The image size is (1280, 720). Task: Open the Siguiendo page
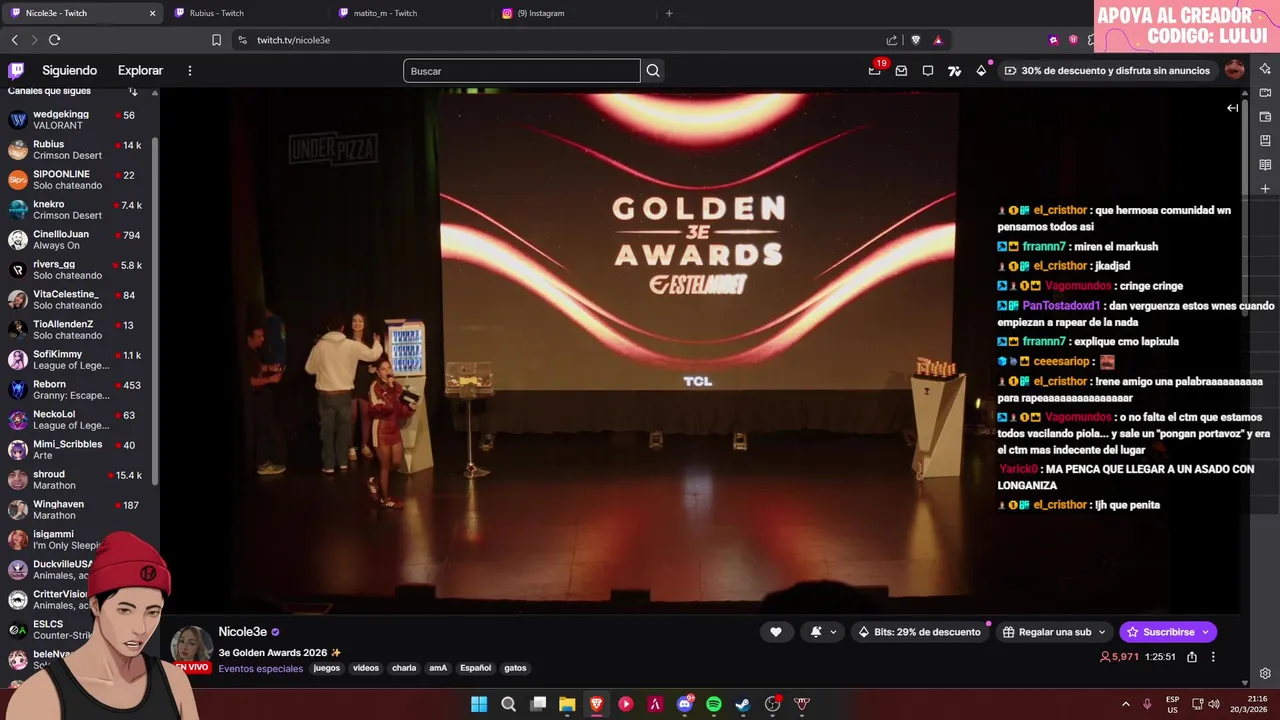[69, 71]
